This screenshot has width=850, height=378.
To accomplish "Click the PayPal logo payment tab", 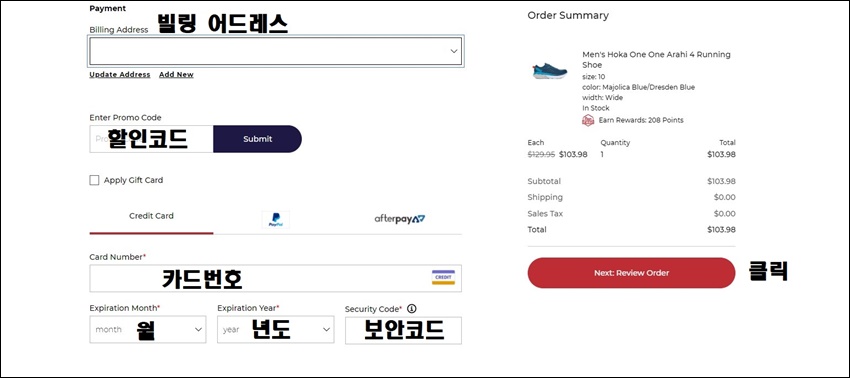I will [275, 219].
